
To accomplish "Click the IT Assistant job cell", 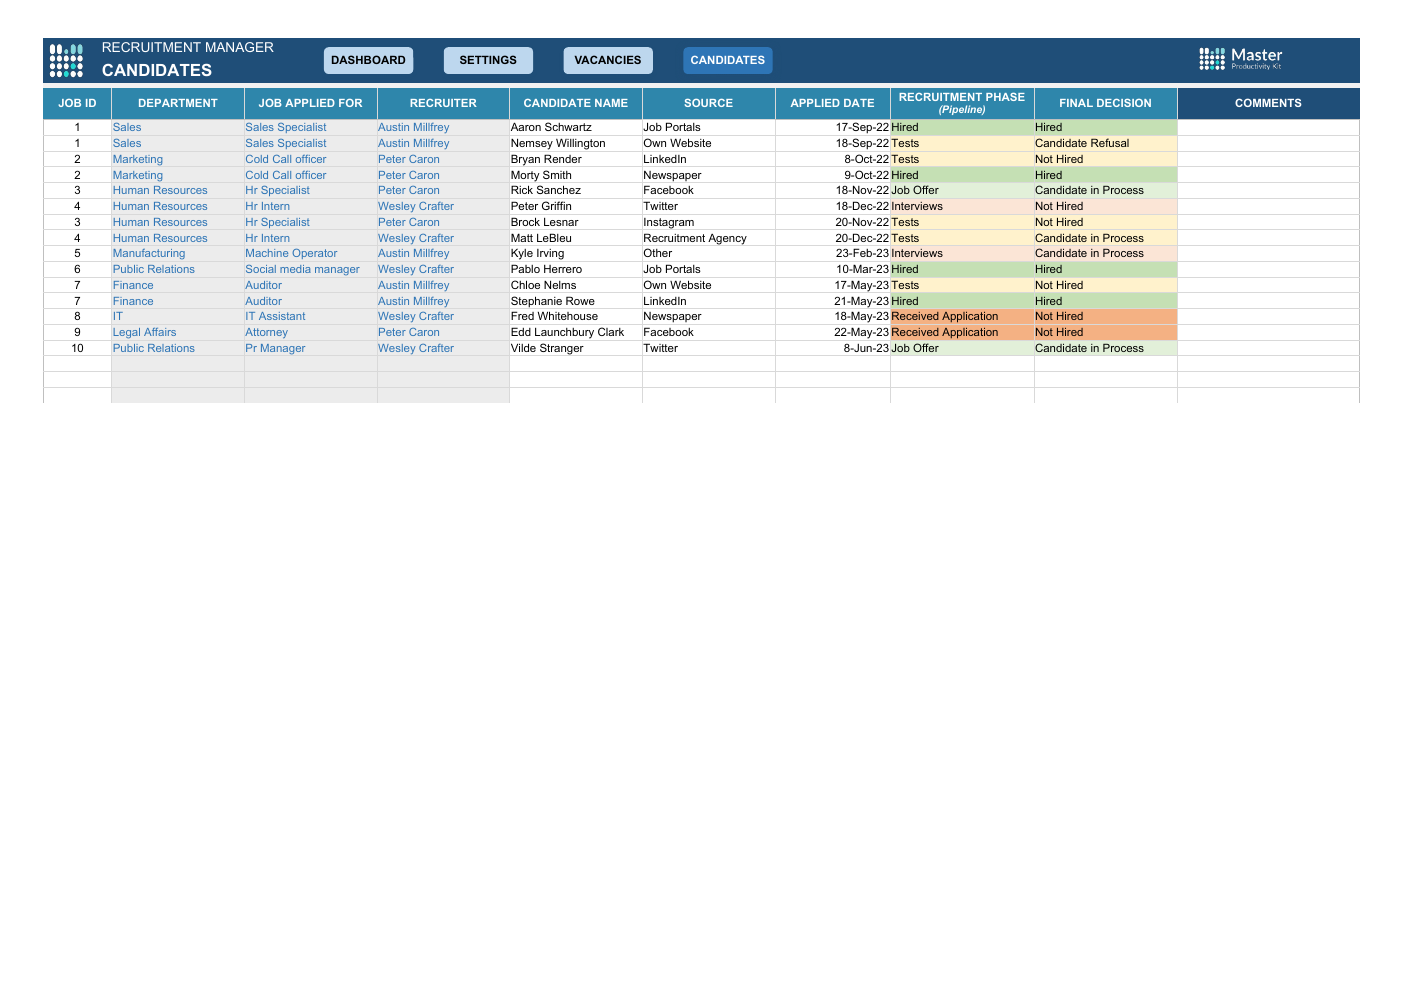I will tap(311, 316).
